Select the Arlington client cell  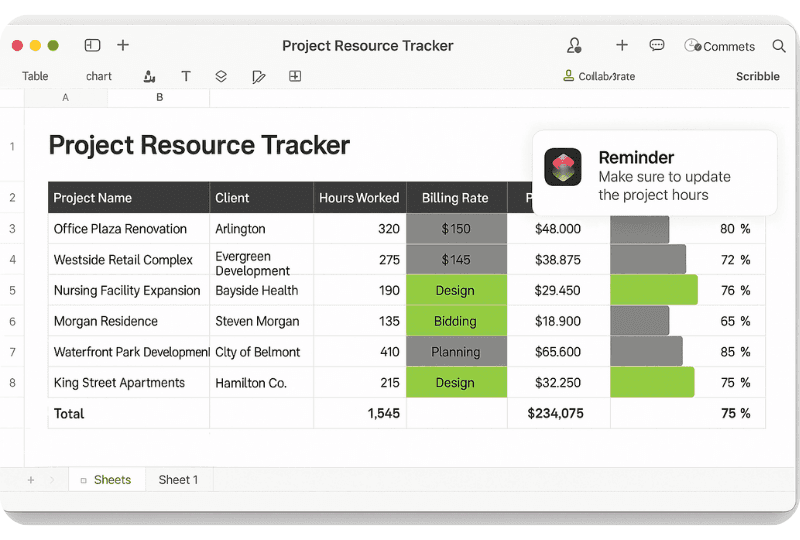click(x=261, y=229)
